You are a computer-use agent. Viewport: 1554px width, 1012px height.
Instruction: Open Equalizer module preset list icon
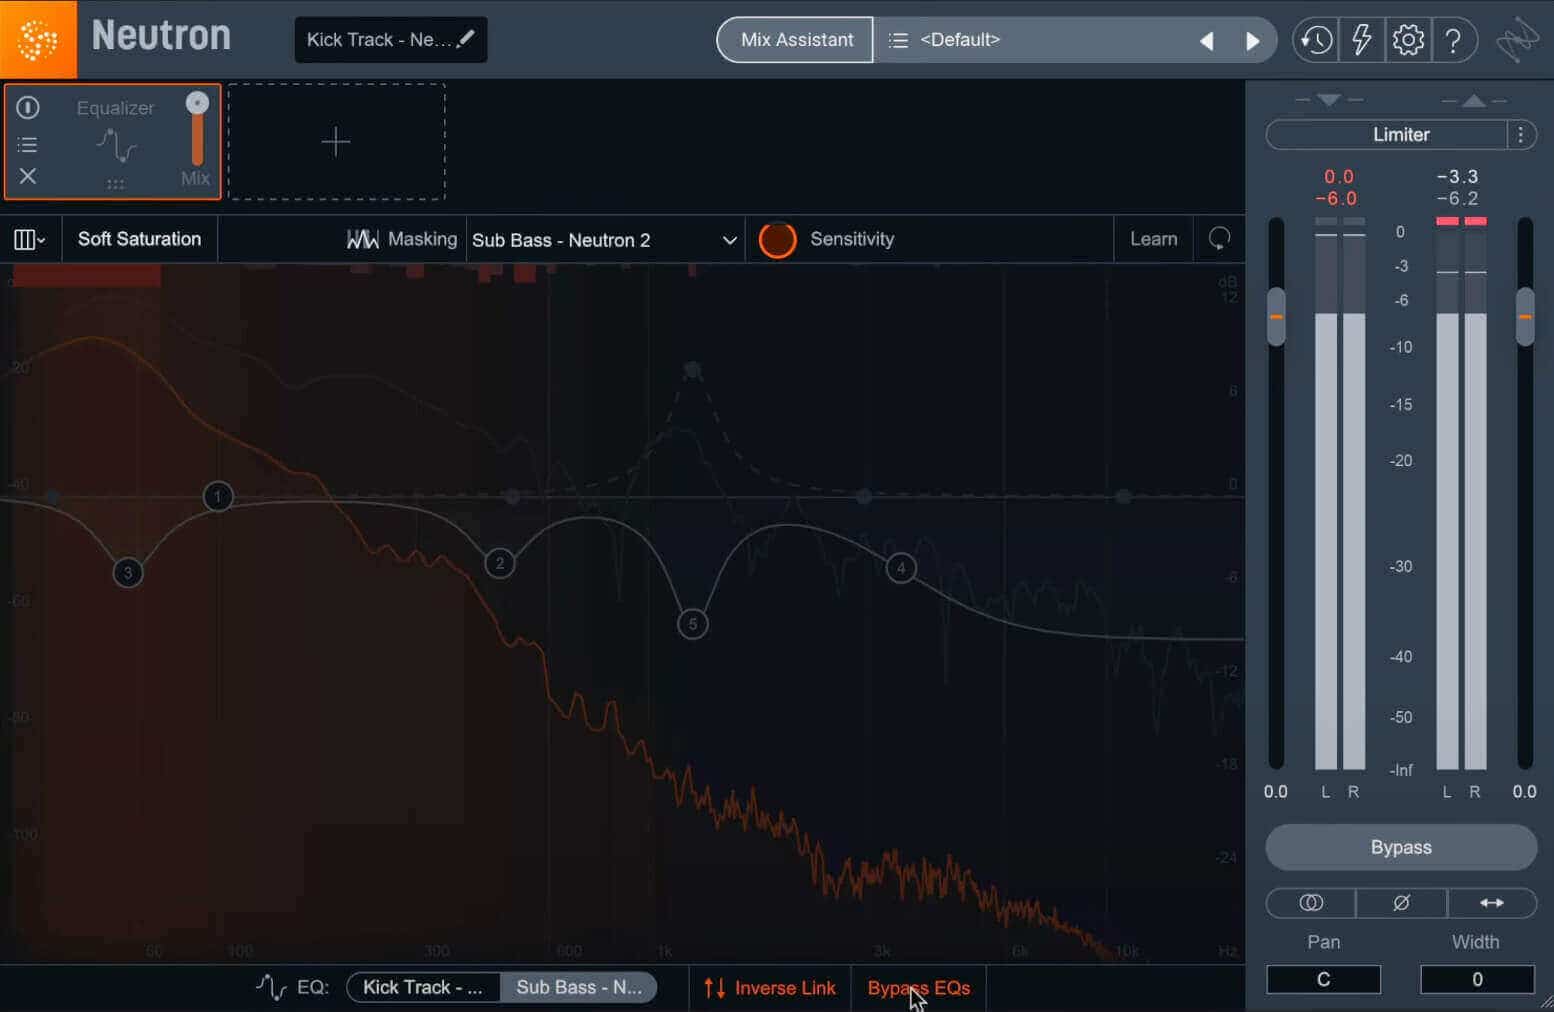pyautogui.click(x=28, y=145)
